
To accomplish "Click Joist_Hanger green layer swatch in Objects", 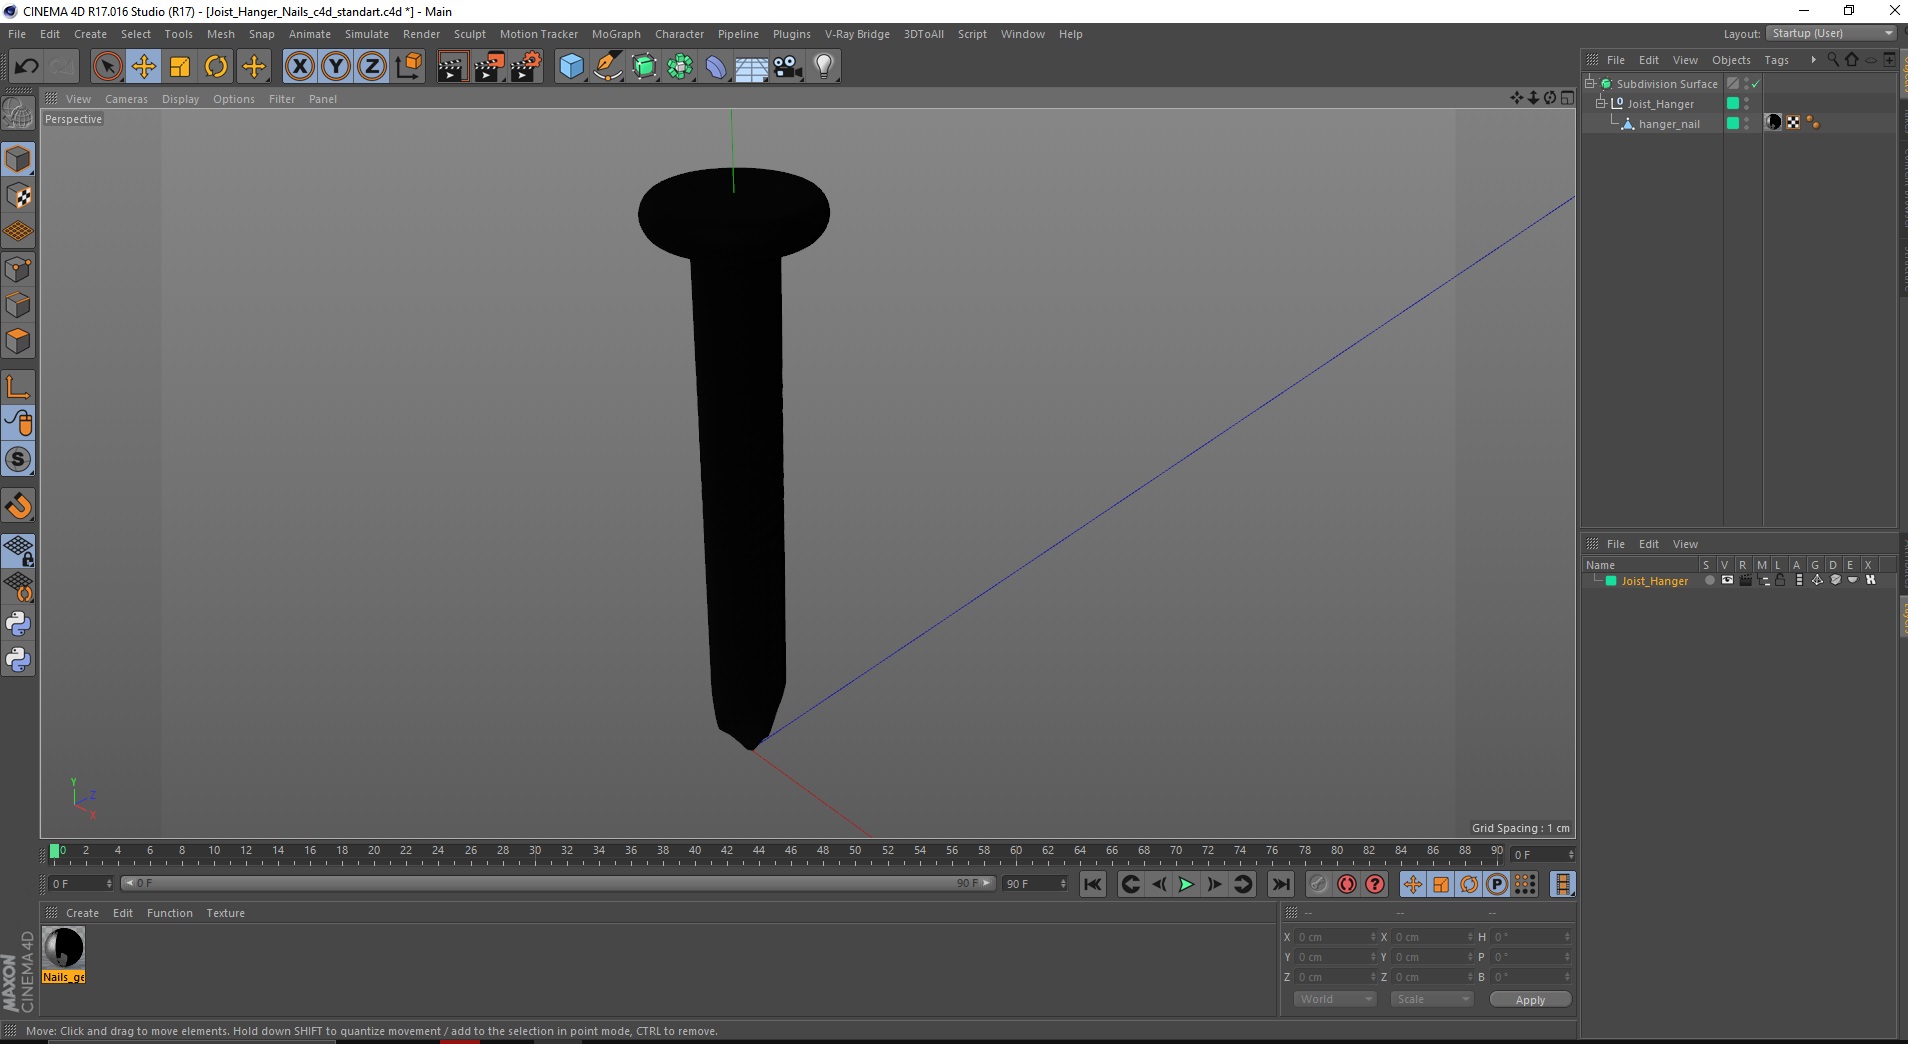I will [1733, 103].
